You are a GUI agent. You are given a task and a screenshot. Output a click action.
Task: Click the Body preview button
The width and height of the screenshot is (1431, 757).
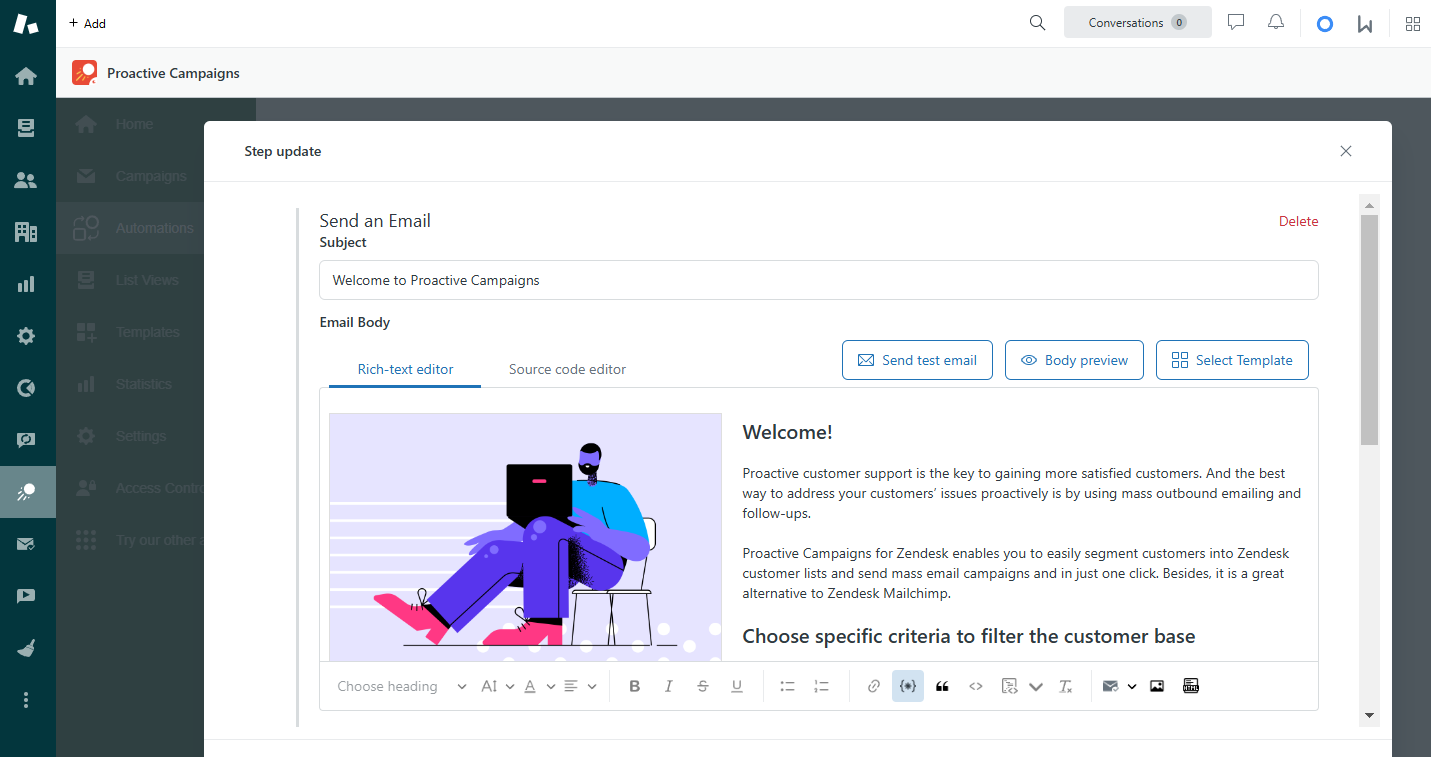click(x=1074, y=360)
